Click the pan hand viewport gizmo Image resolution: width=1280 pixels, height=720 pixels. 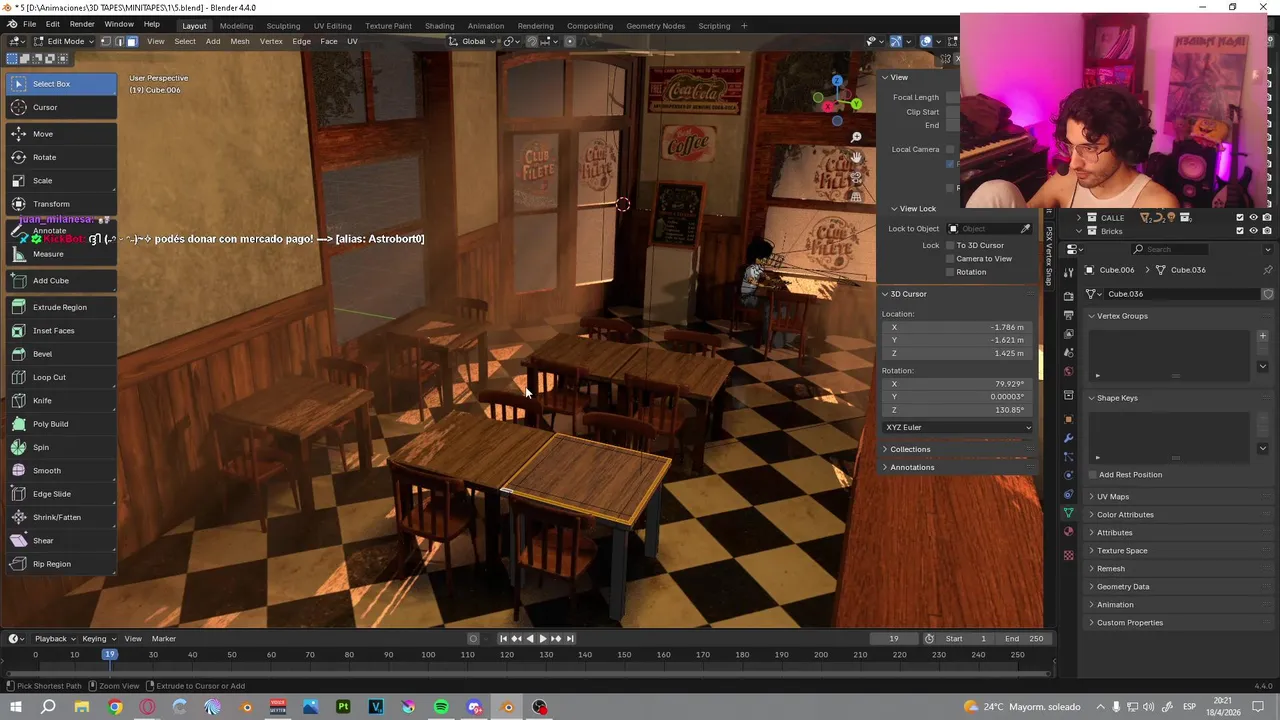point(856,157)
